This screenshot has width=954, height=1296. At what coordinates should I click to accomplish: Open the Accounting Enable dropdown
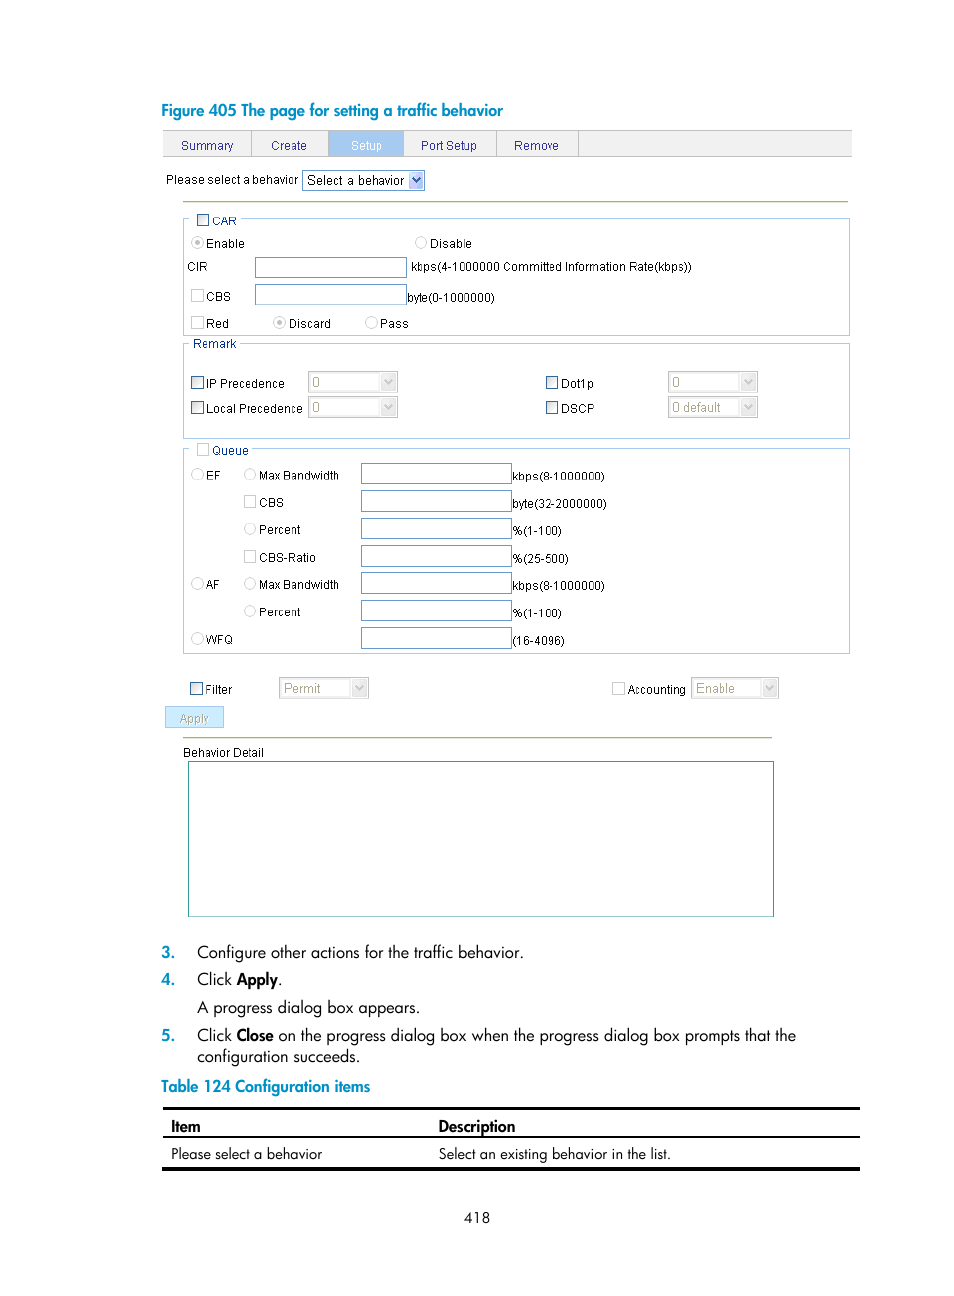click(x=735, y=688)
